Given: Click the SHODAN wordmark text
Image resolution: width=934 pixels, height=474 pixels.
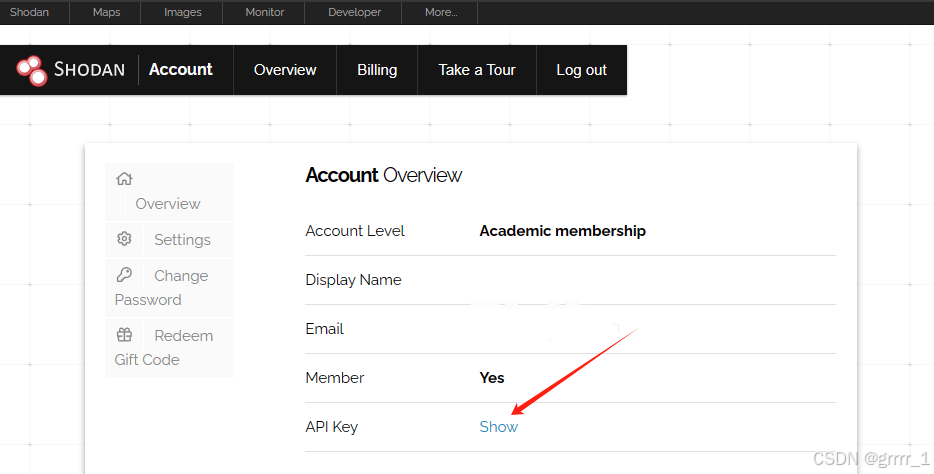Looking at the screenshot, I should point(89,70).
